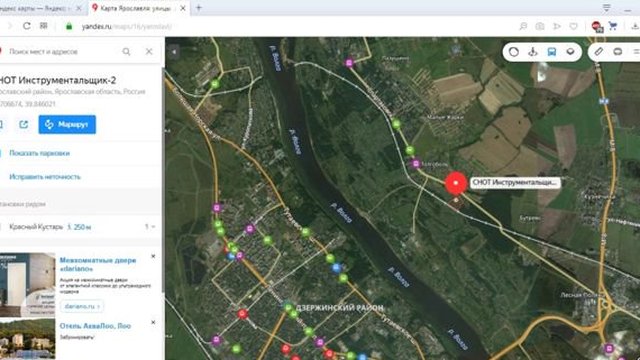This screenshot has height=360, width=640.
Task: Click the red adblock extension icon
Action: coord(597,26)
